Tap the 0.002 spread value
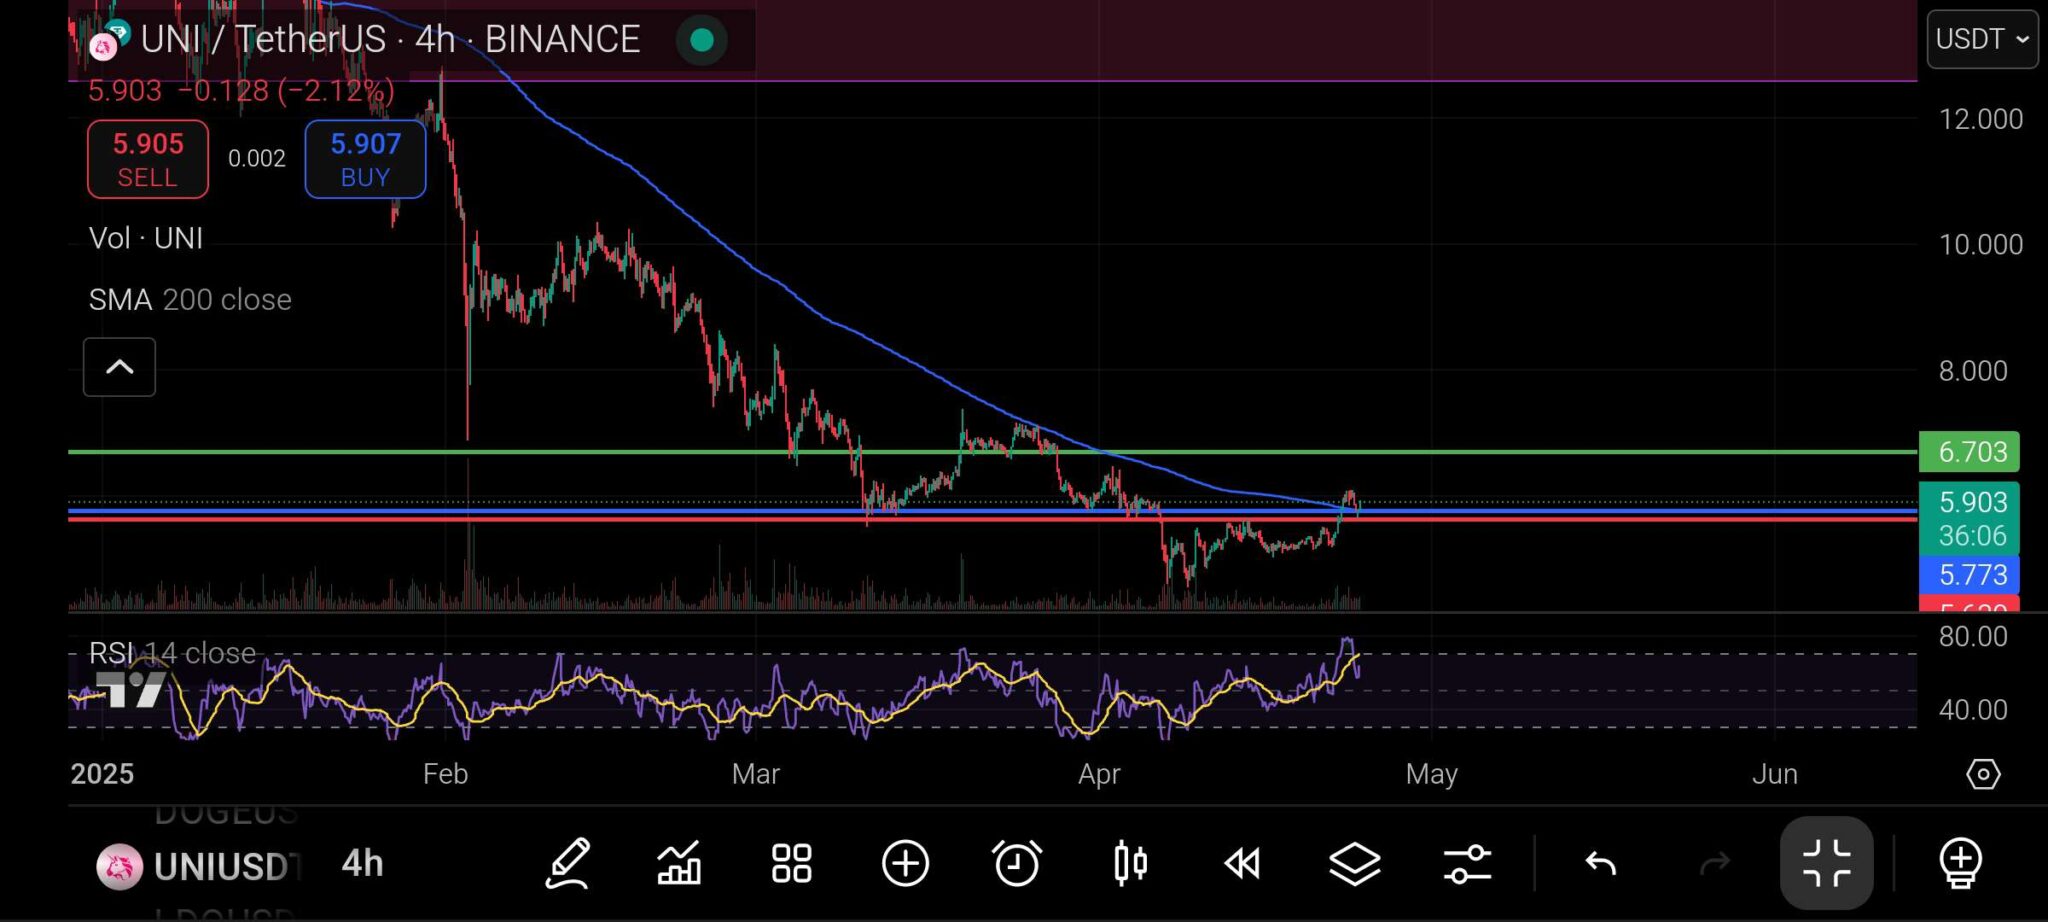The image size is (2048, 922). click(257, 158)
